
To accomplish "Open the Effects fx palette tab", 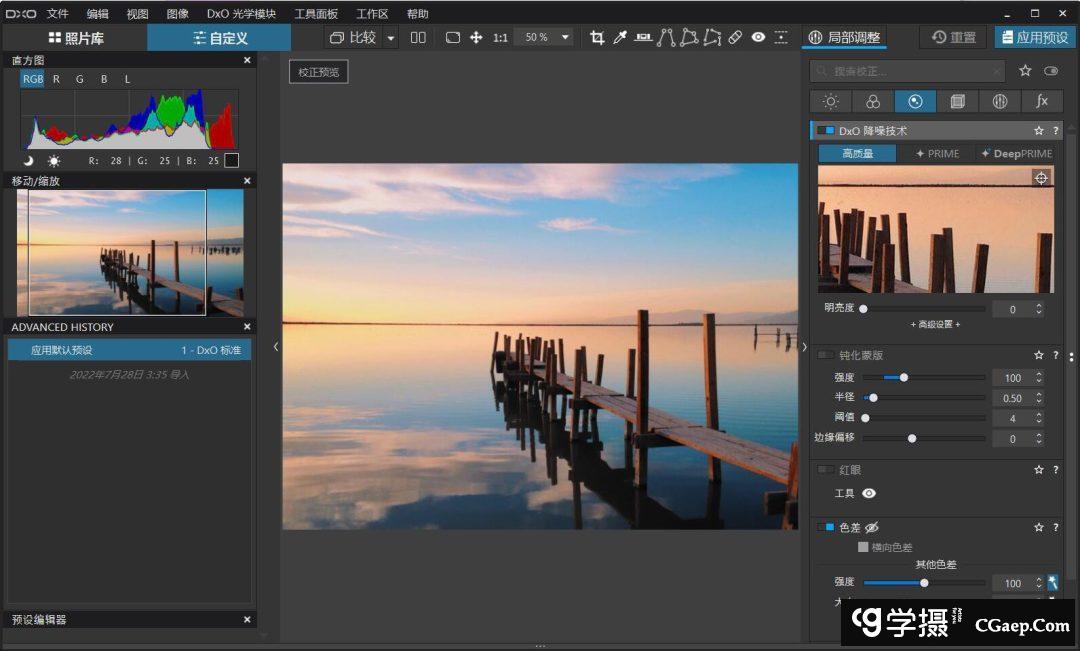I will tap(1042, 101).
